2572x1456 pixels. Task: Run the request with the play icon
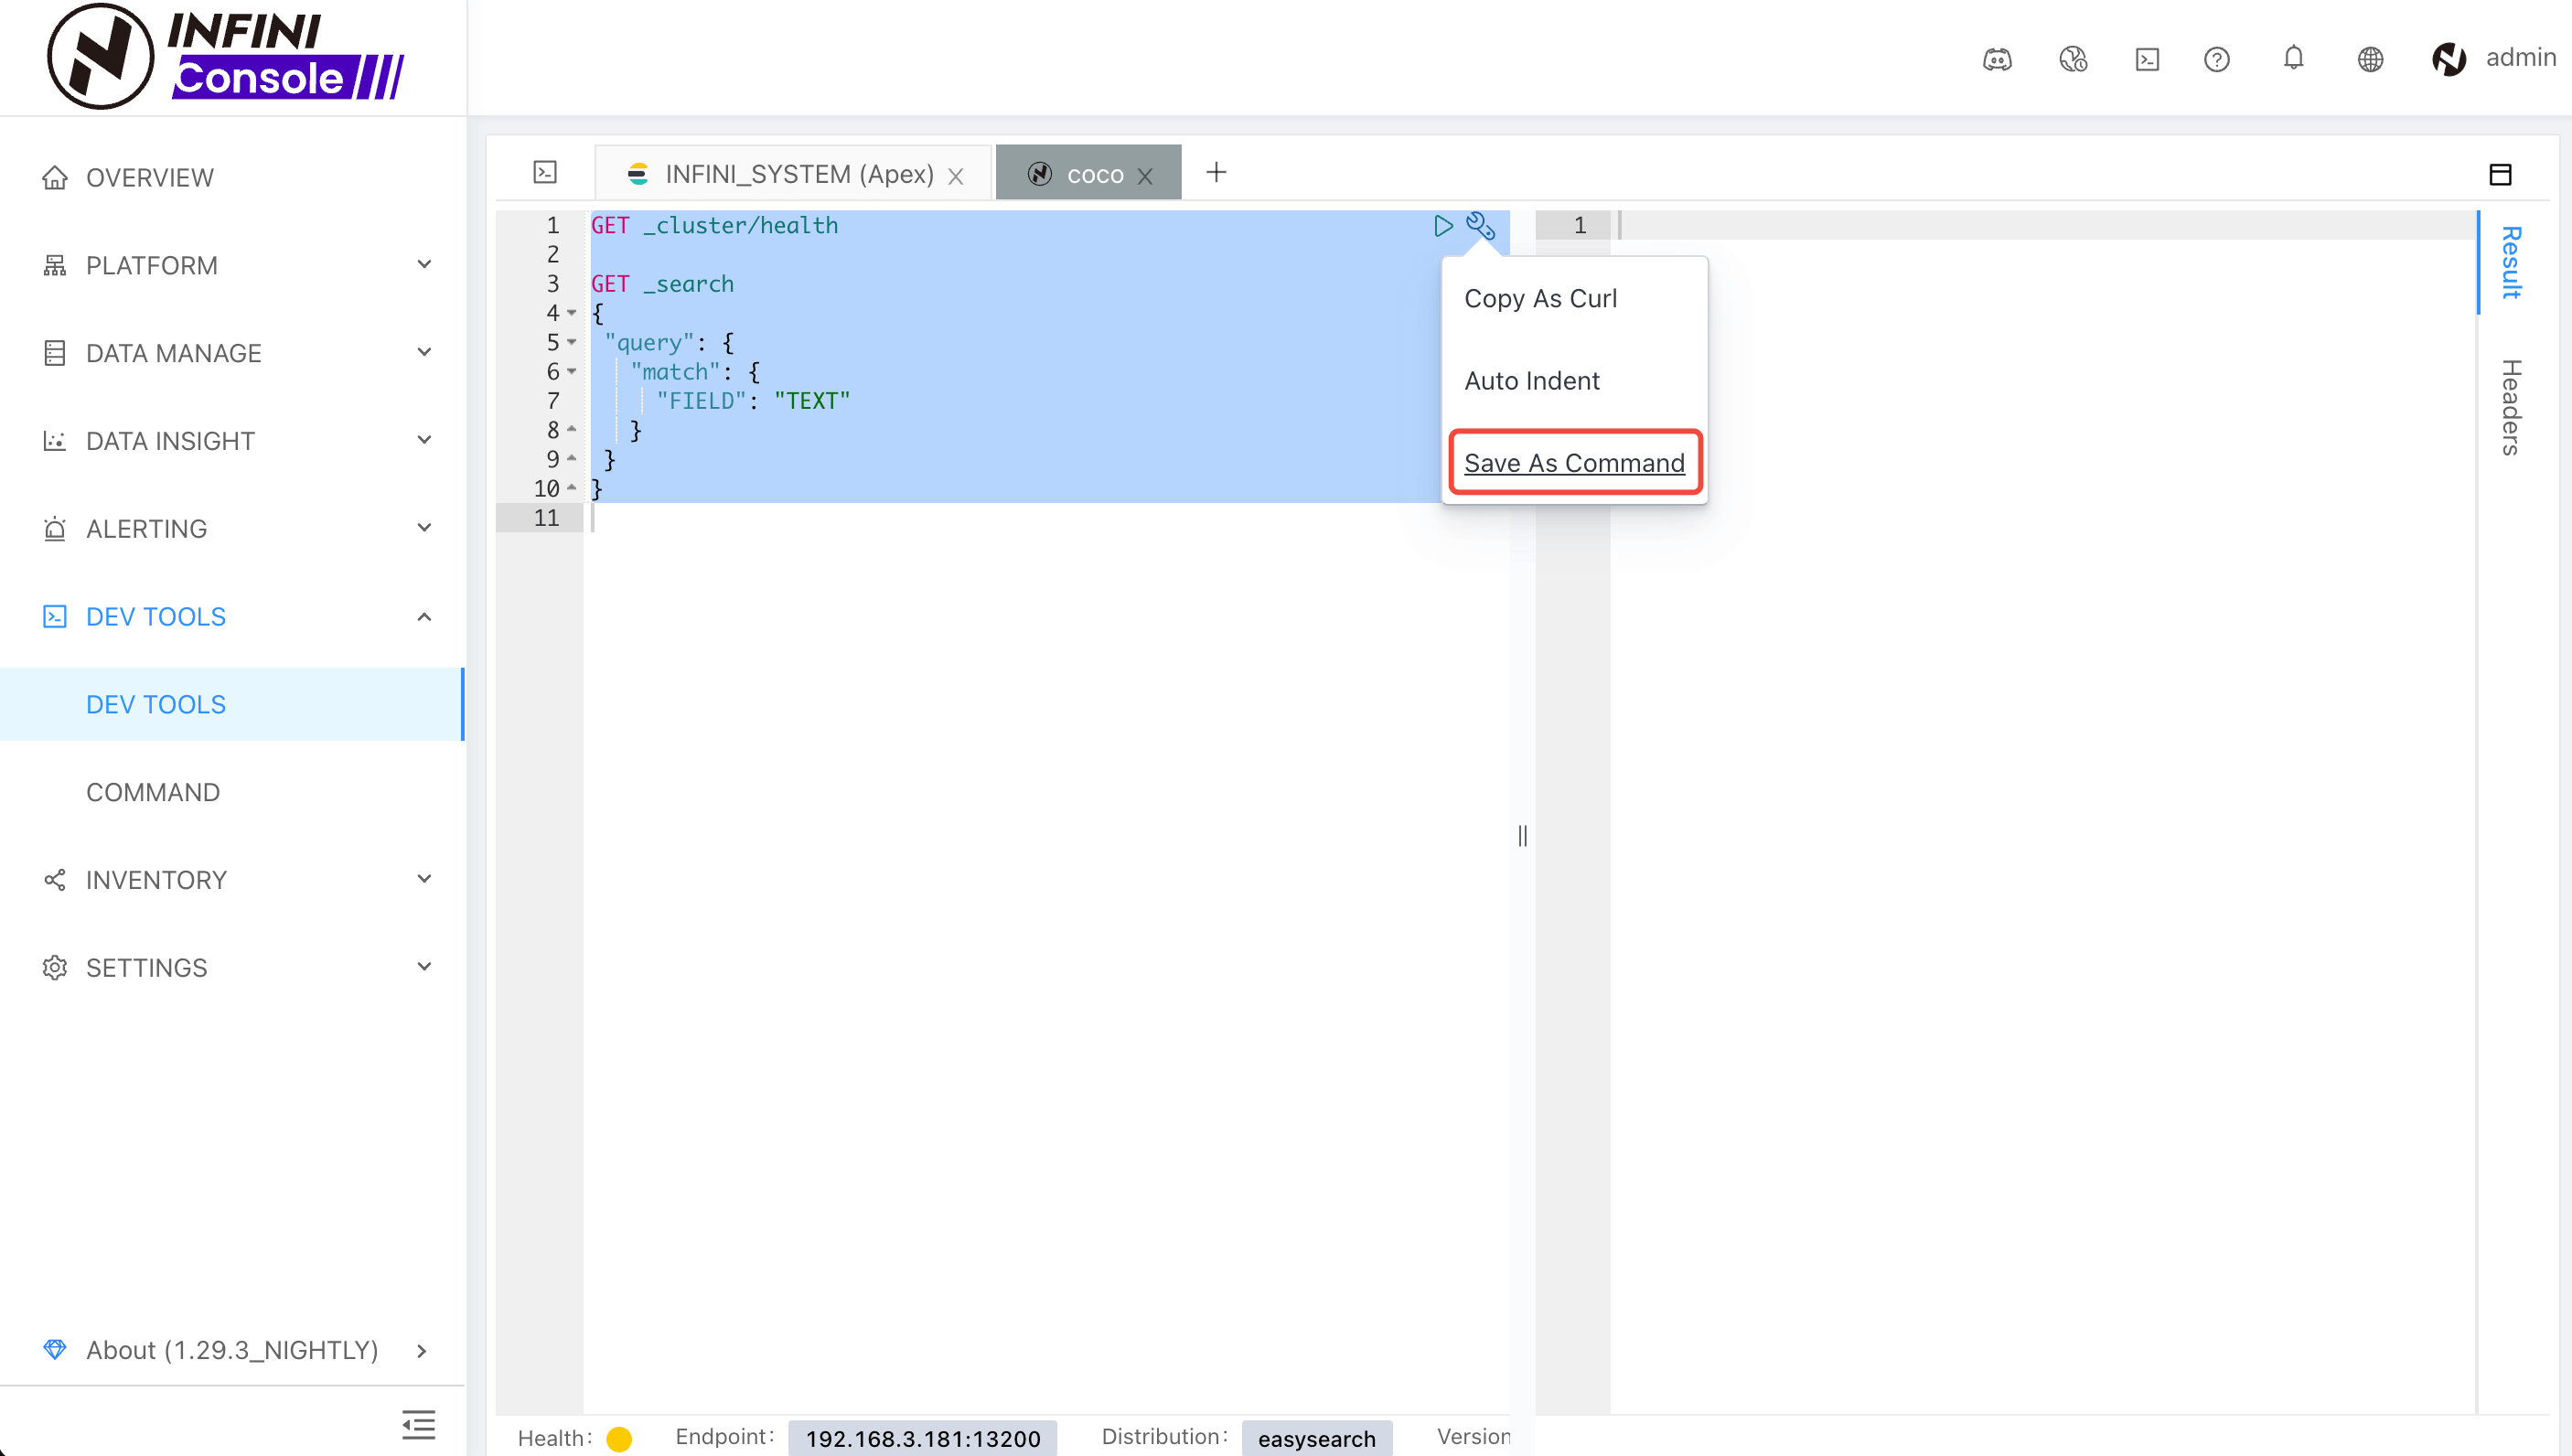pyautogui.click(x=1442, y=226)
